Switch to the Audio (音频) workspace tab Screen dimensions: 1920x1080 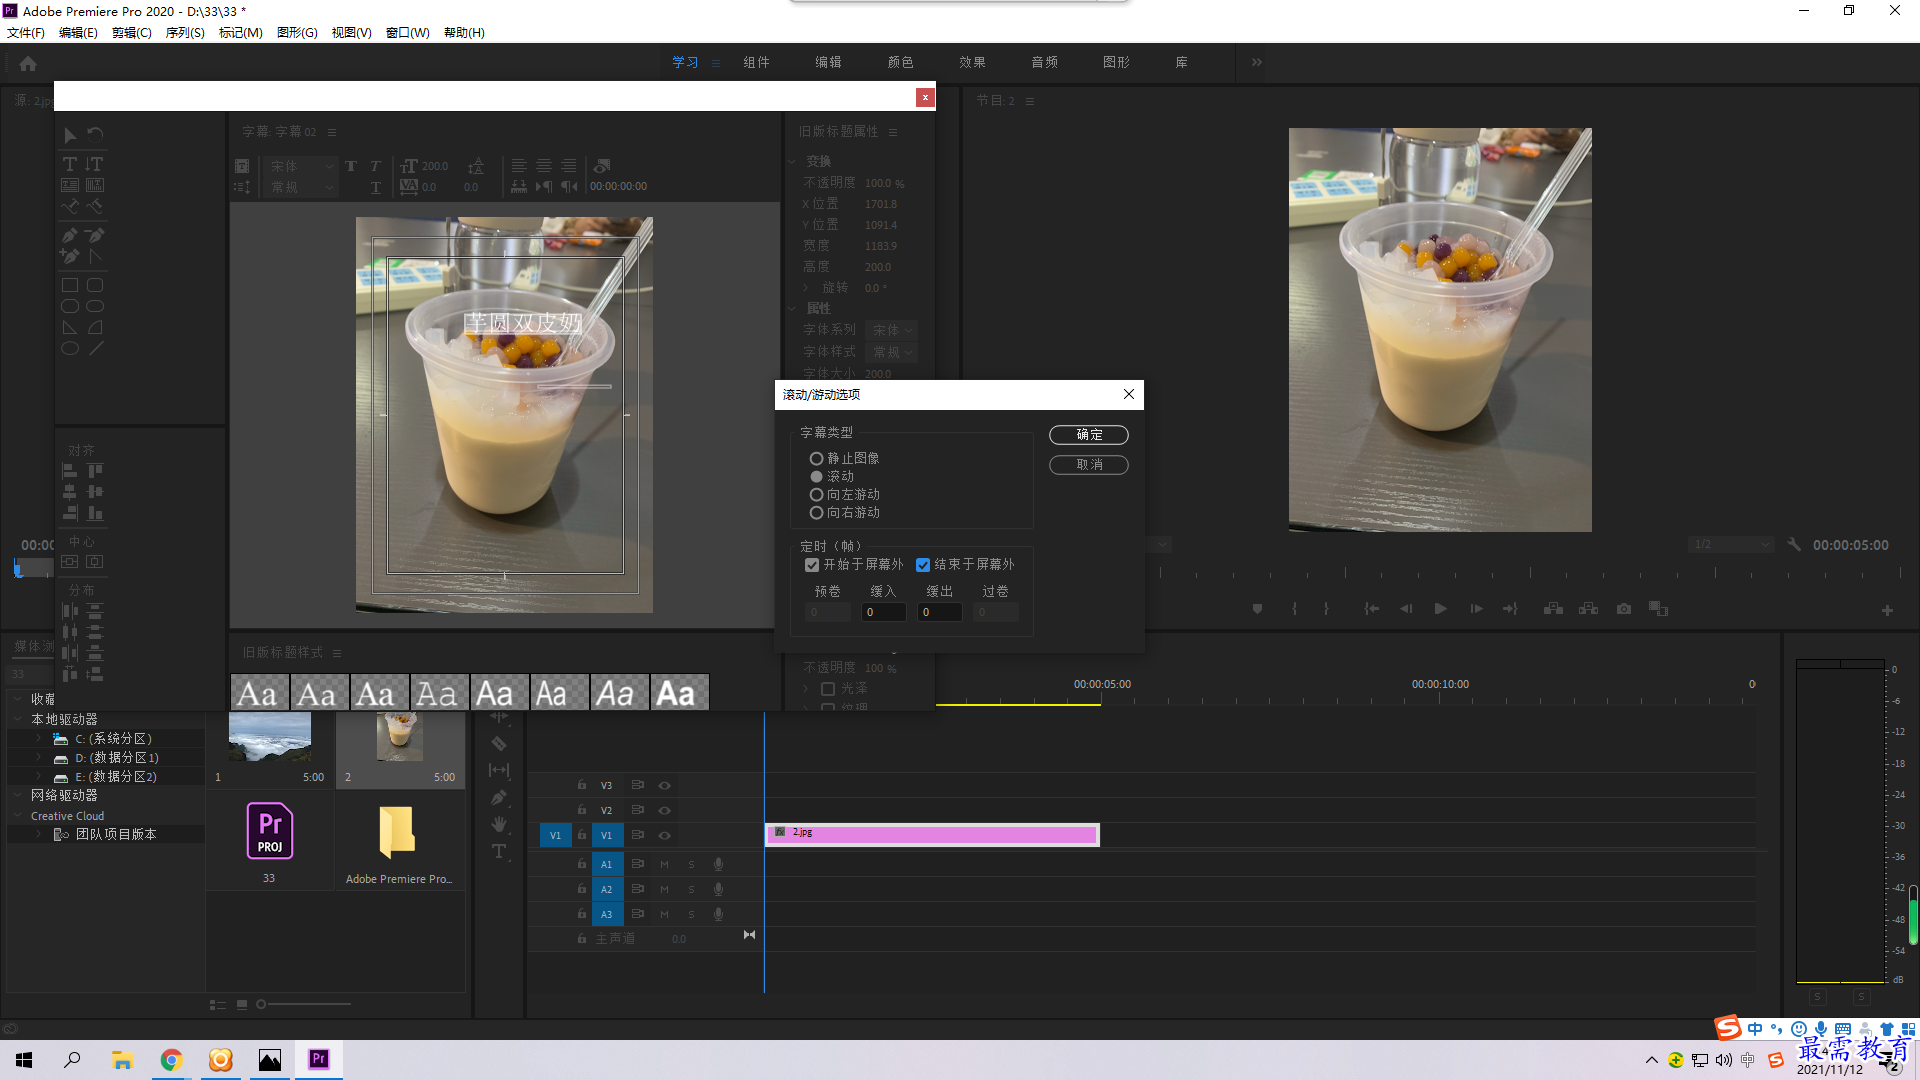click(x=1044, y=62)
